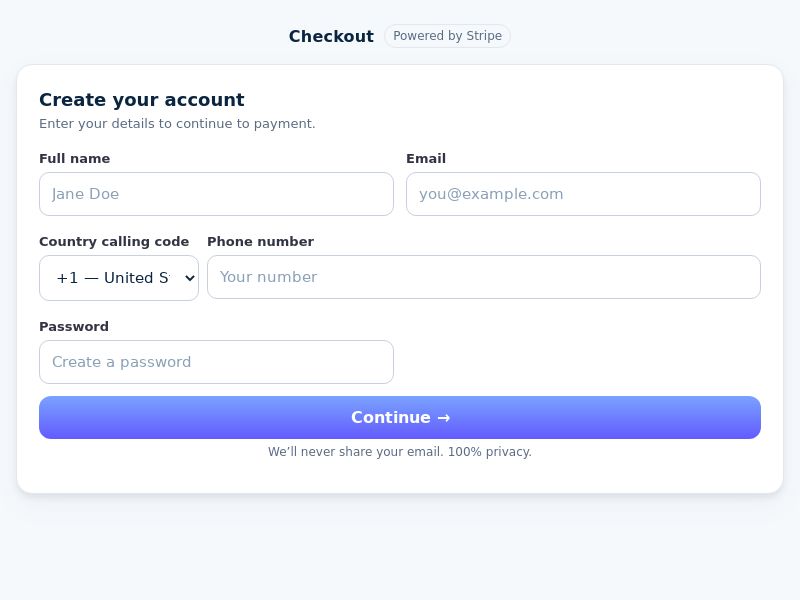Select the Full name label
Image resolution: width=800 pixels, height=600 pixels.
pos(74,159)
